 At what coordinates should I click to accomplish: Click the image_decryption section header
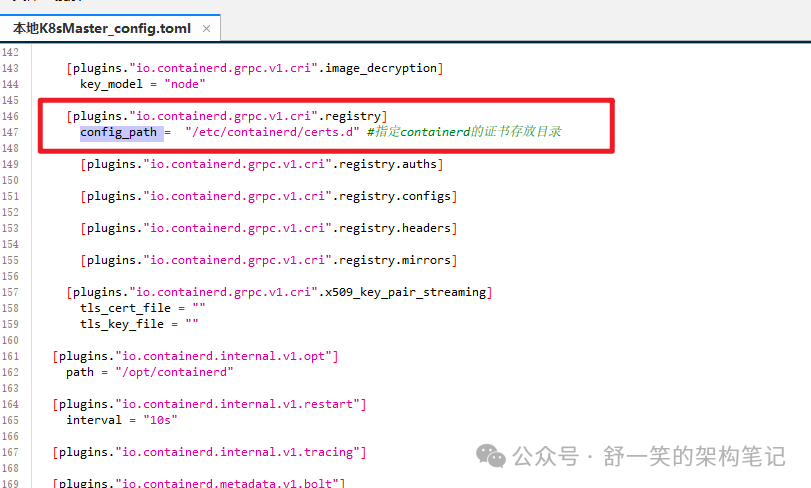tap(254, 68)
